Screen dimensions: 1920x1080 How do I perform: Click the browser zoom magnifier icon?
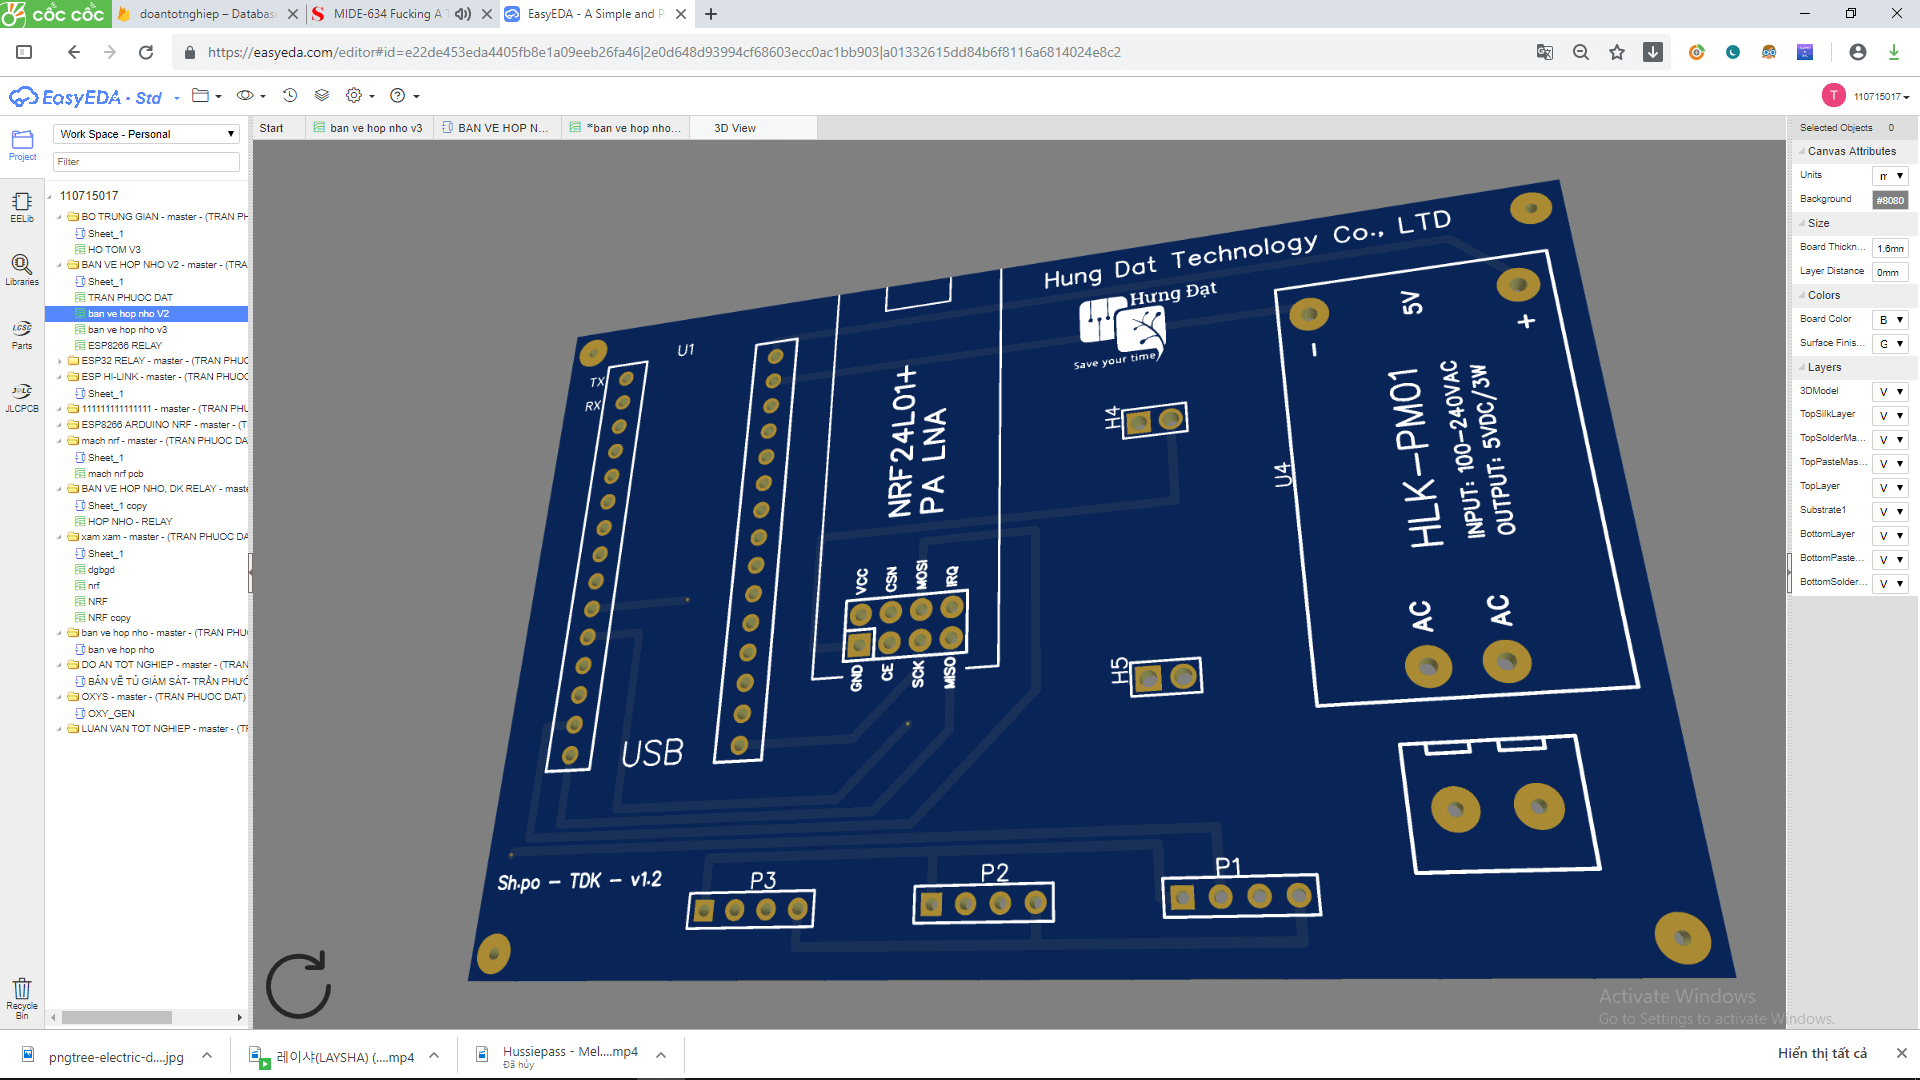coord(1581,52)
